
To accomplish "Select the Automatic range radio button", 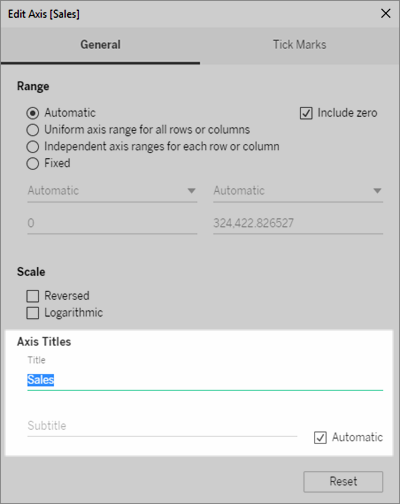I will 33,113.
